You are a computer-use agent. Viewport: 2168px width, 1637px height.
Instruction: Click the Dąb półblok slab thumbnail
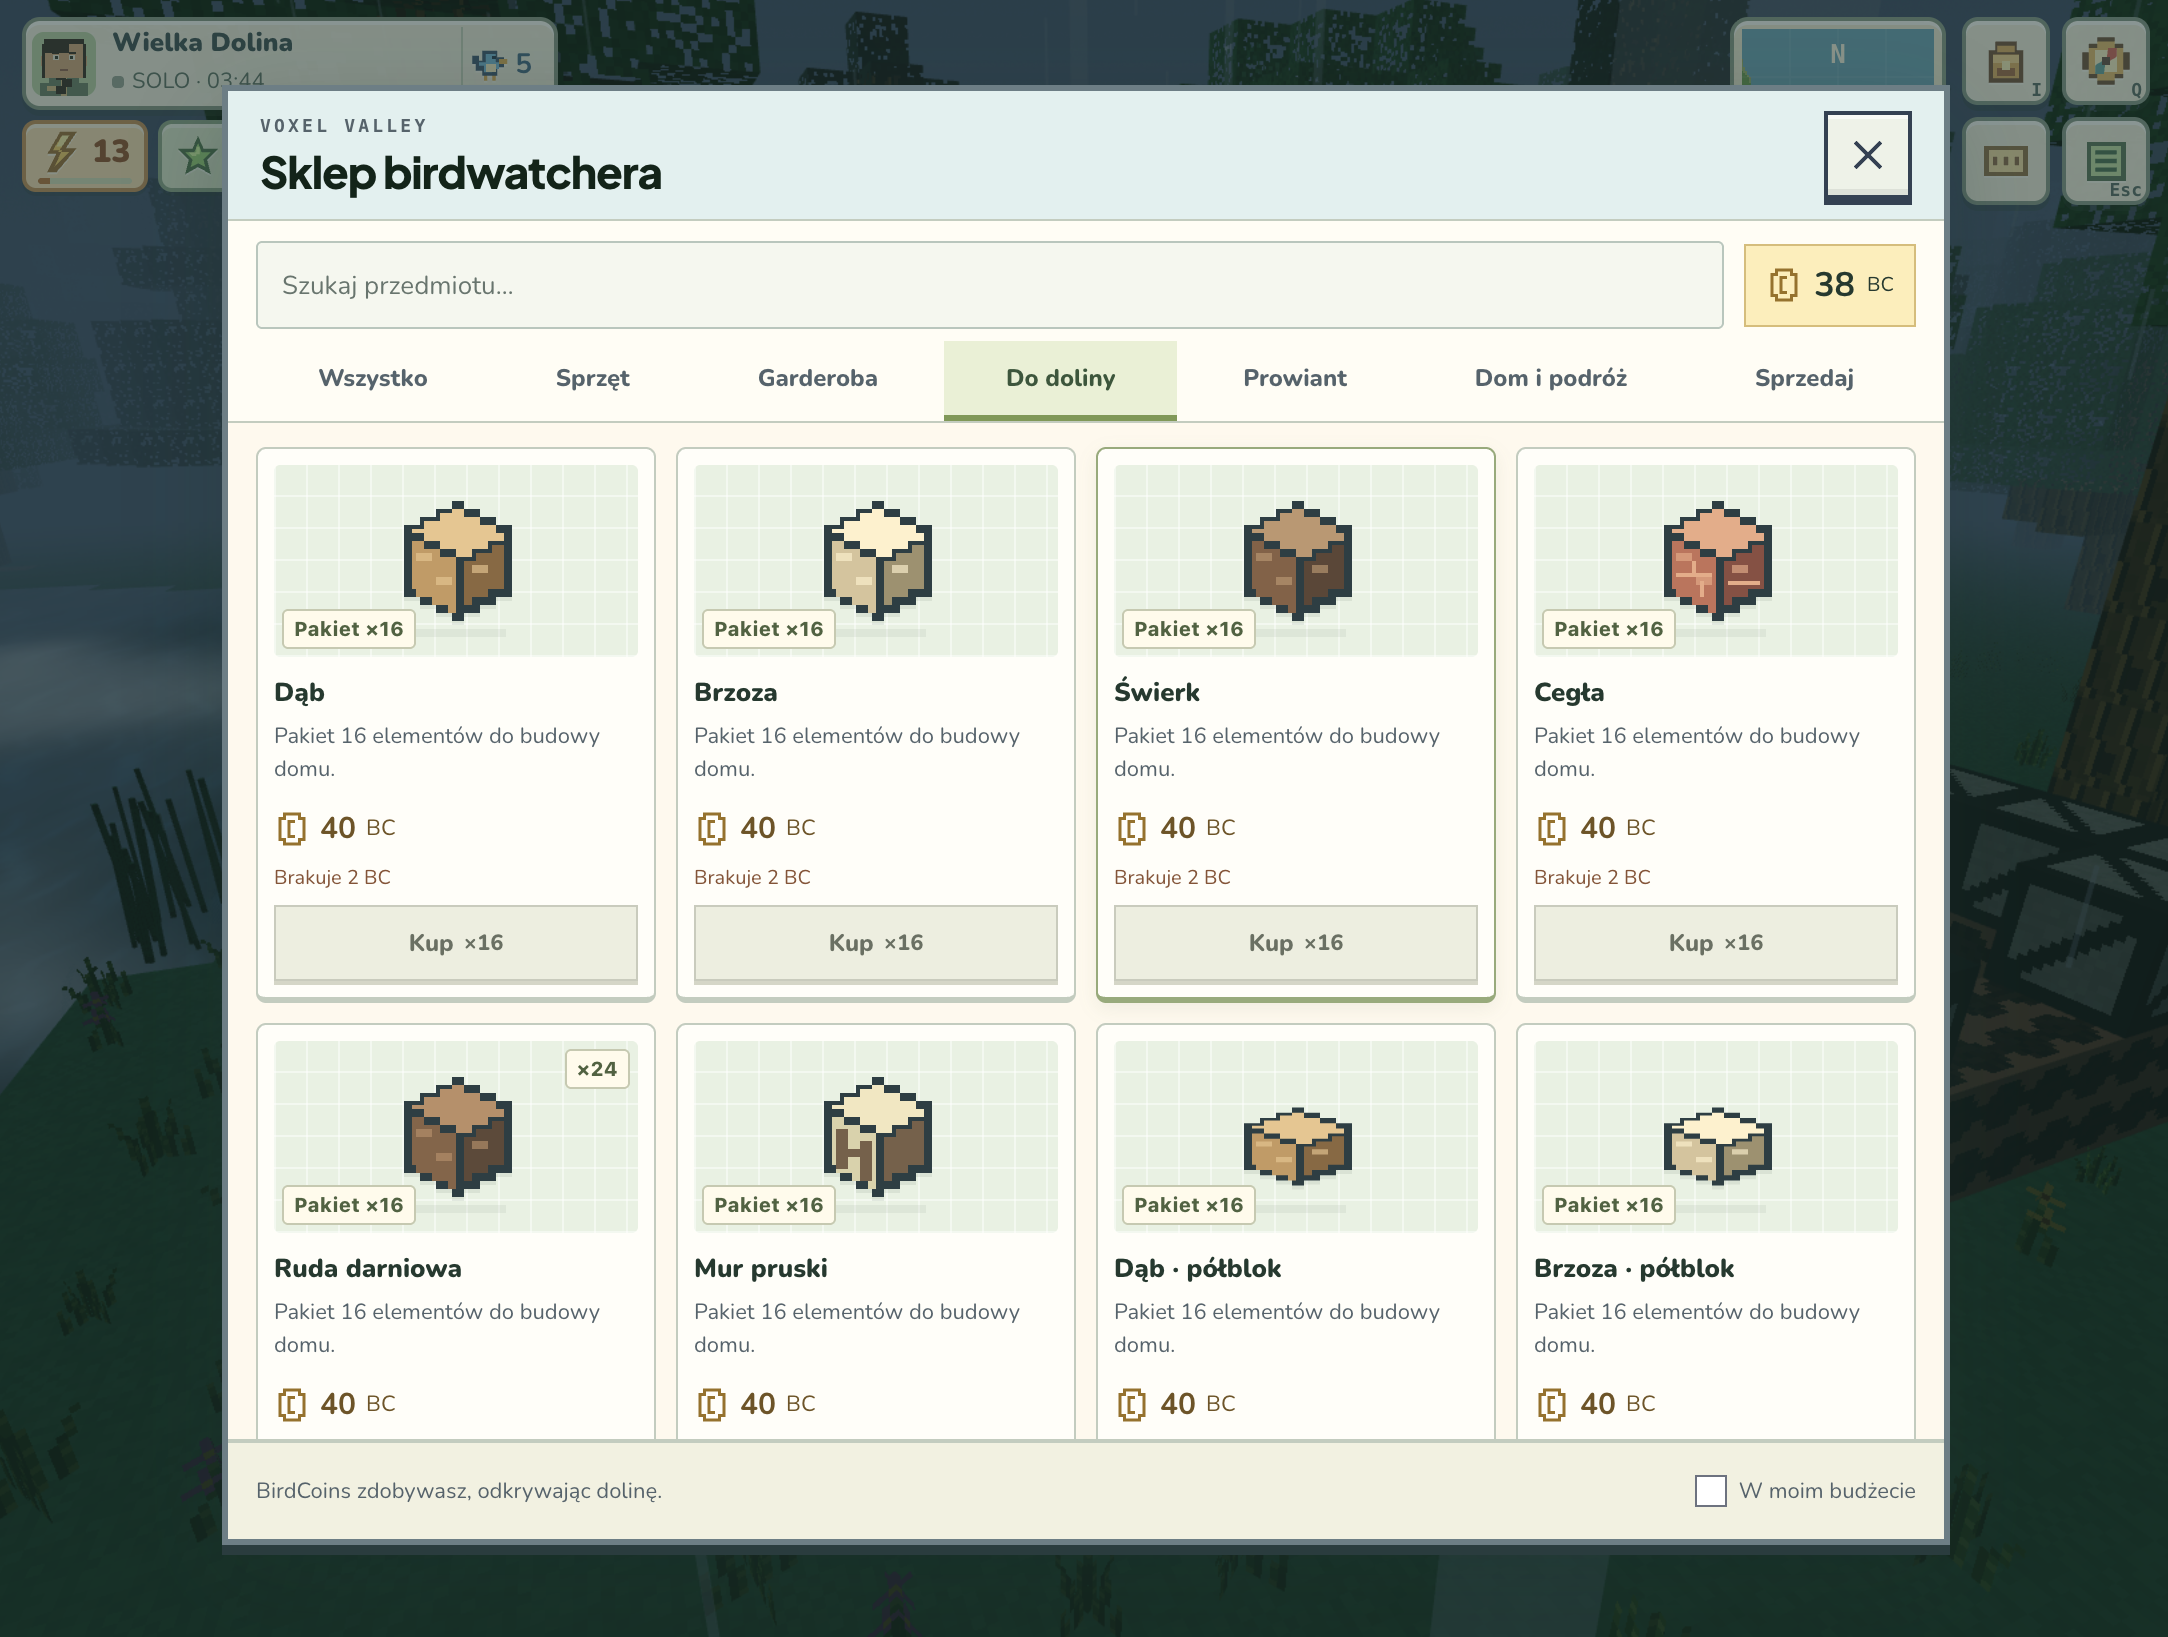coord(1296,1136)
